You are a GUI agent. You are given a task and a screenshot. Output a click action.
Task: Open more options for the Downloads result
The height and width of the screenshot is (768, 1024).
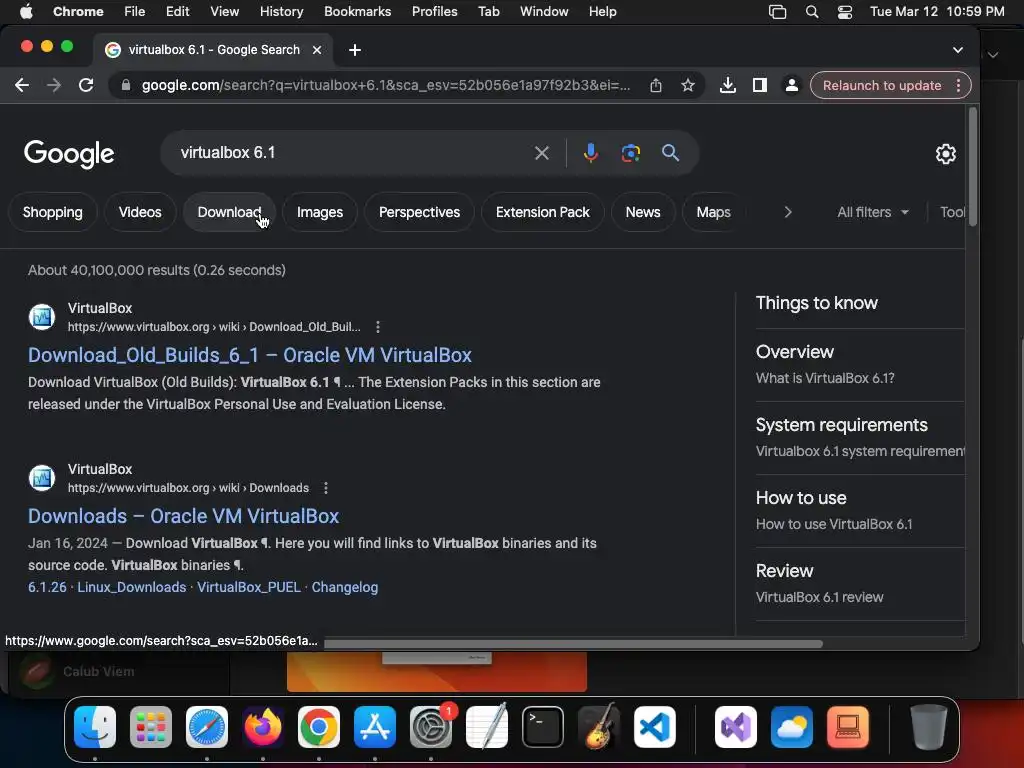(326, 488)
